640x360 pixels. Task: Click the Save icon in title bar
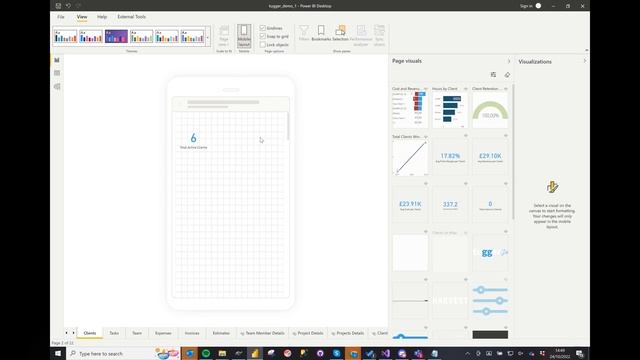click(x=58, y=6)
